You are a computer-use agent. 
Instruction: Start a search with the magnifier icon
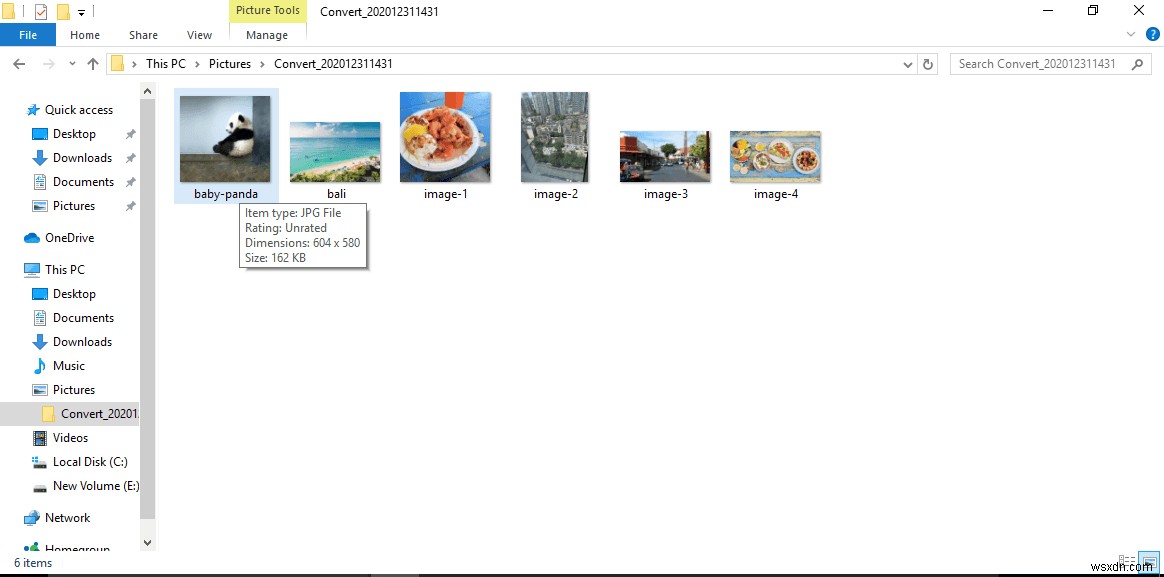pos(1137,63)
